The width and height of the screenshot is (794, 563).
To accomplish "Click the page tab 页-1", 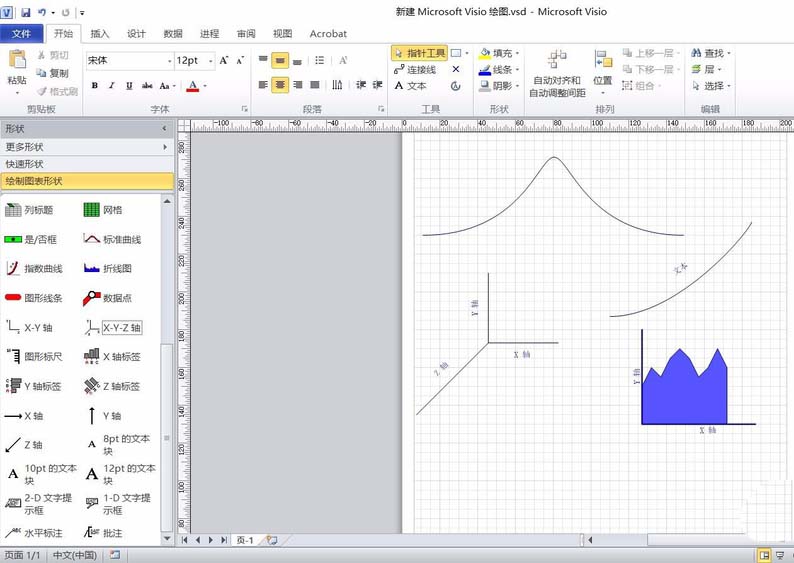I will [245, 540].
